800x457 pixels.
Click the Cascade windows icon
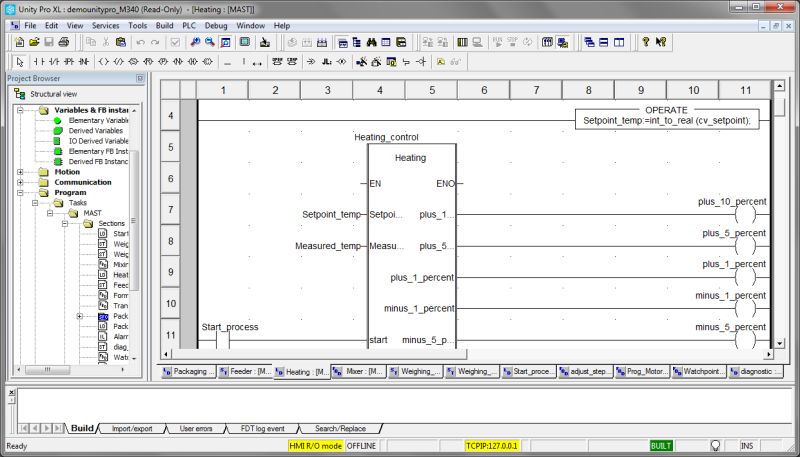point(589,42)
